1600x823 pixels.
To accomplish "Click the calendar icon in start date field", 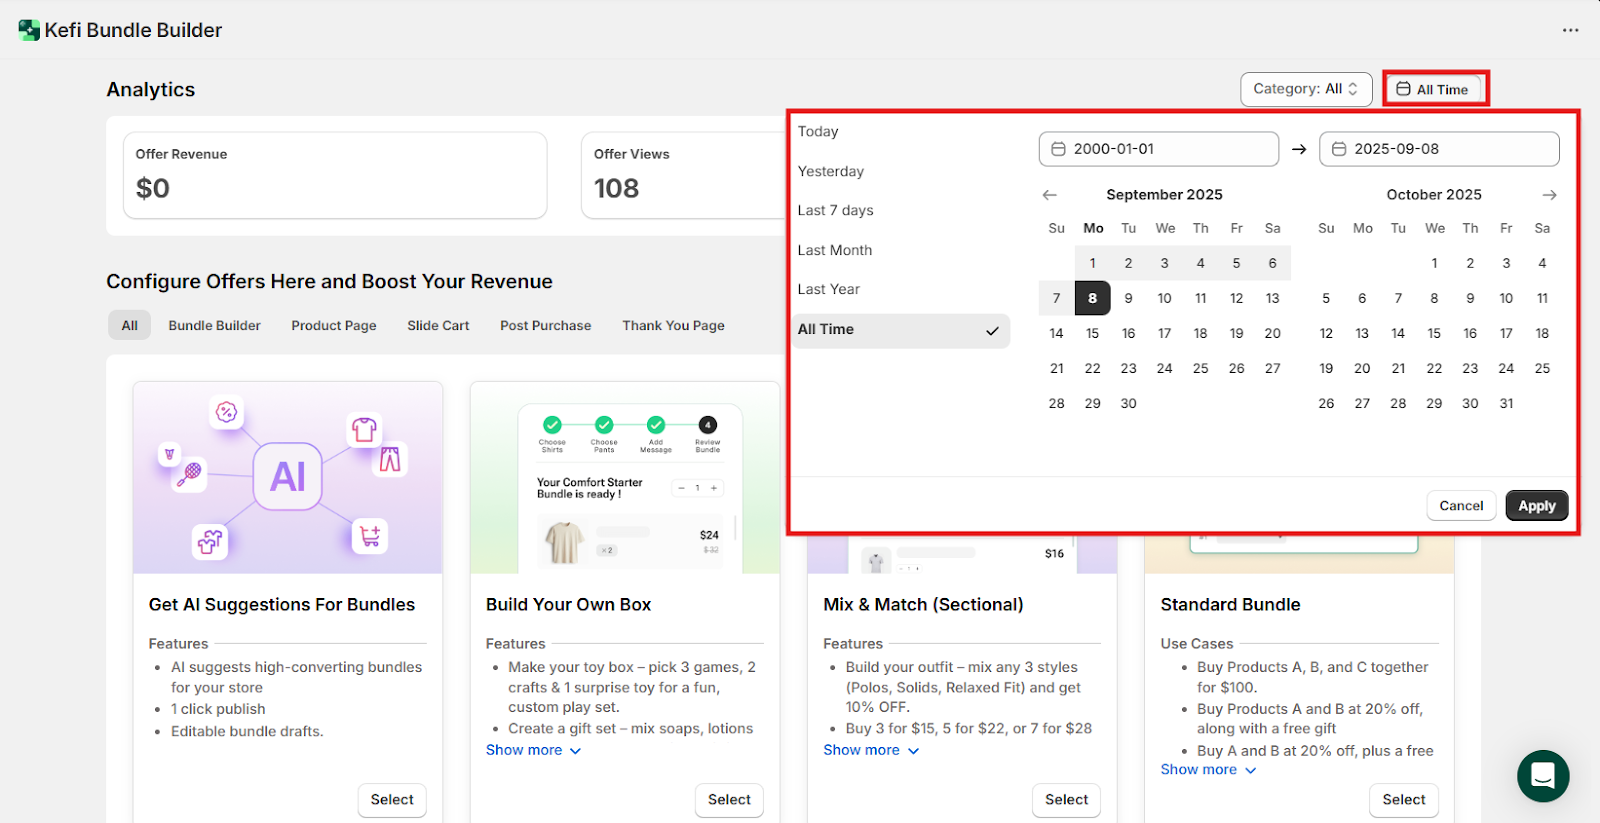I will pyautogui.click(x=1058, y=149).
